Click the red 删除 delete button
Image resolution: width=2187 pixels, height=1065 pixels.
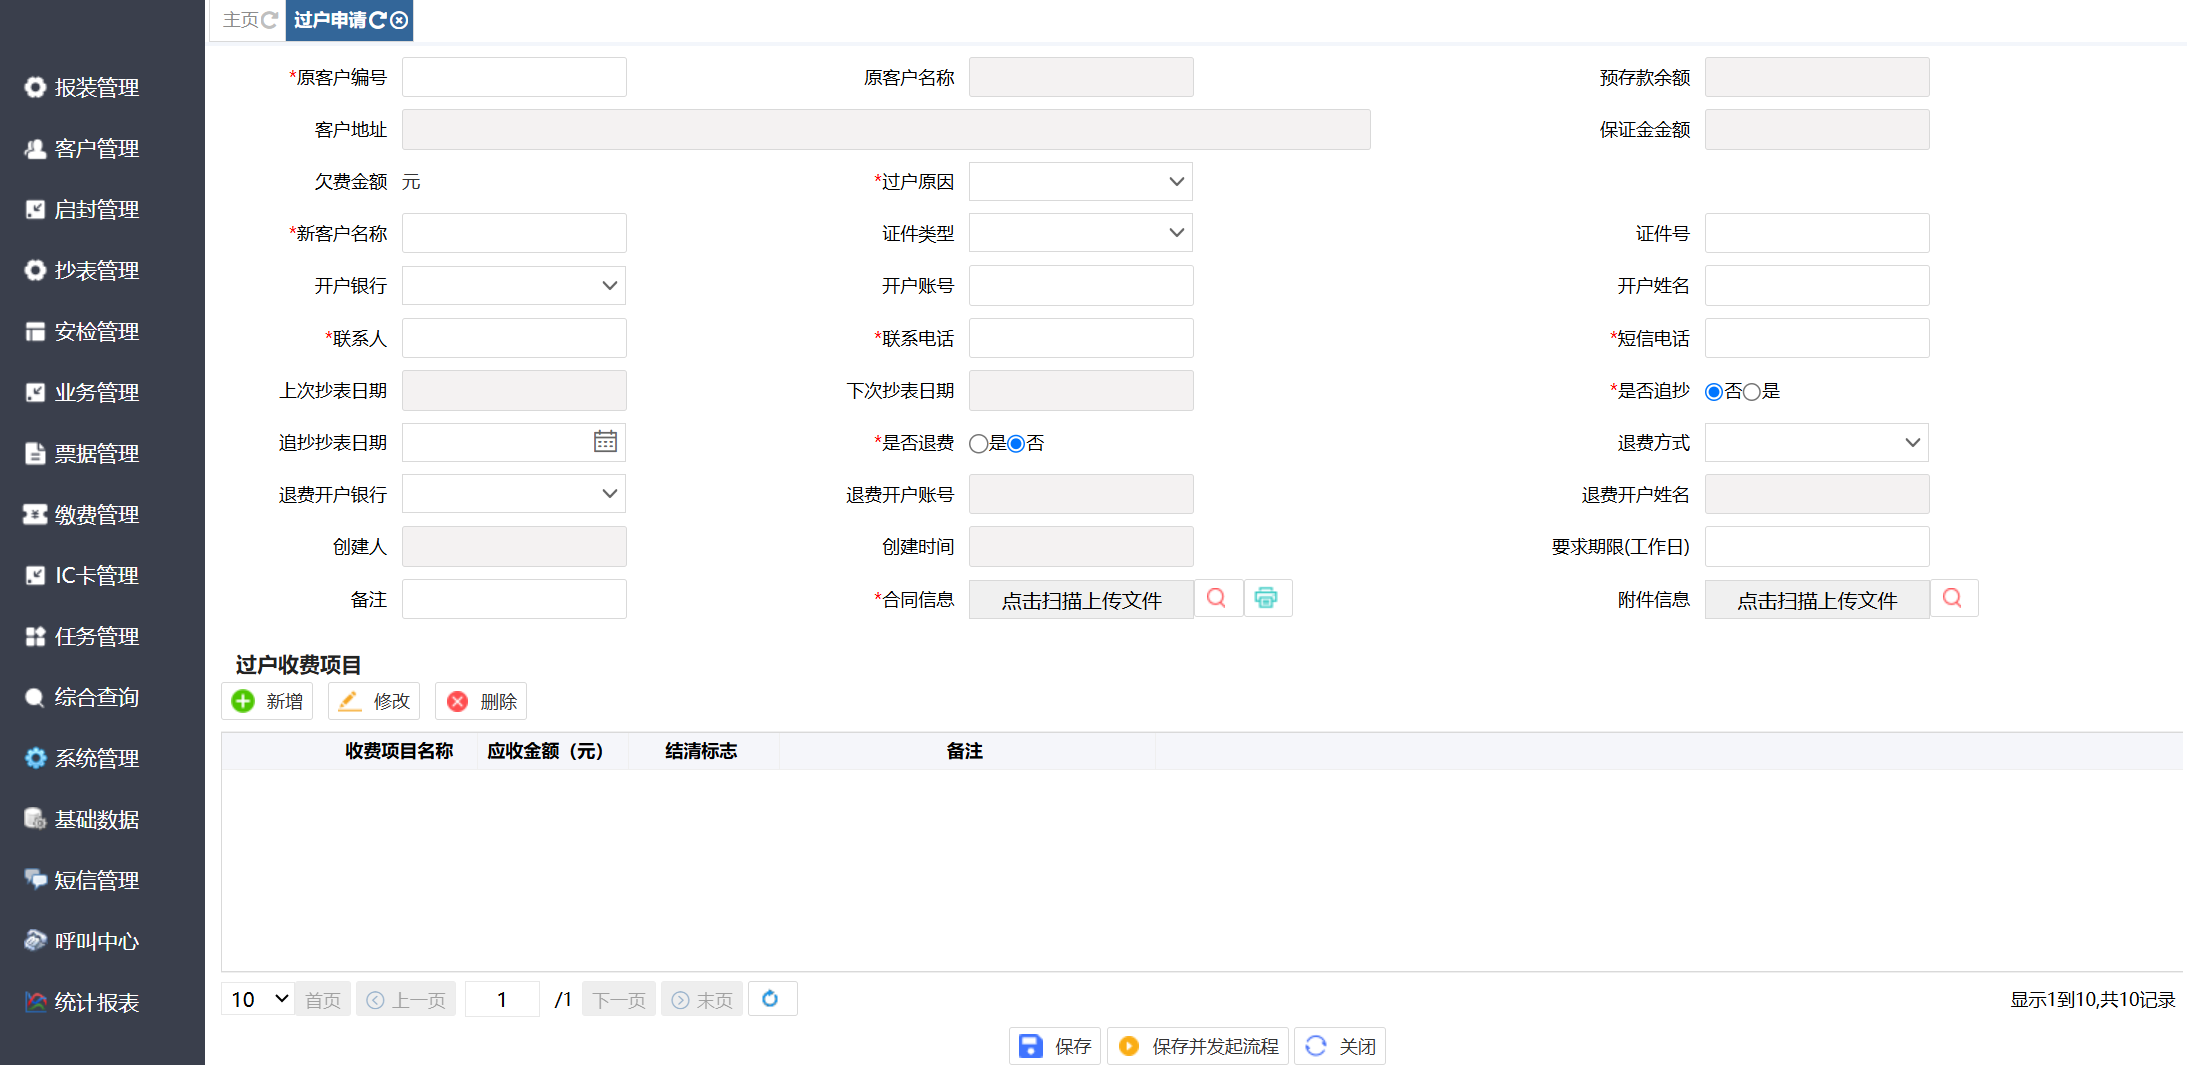click(x=481, y=701)
